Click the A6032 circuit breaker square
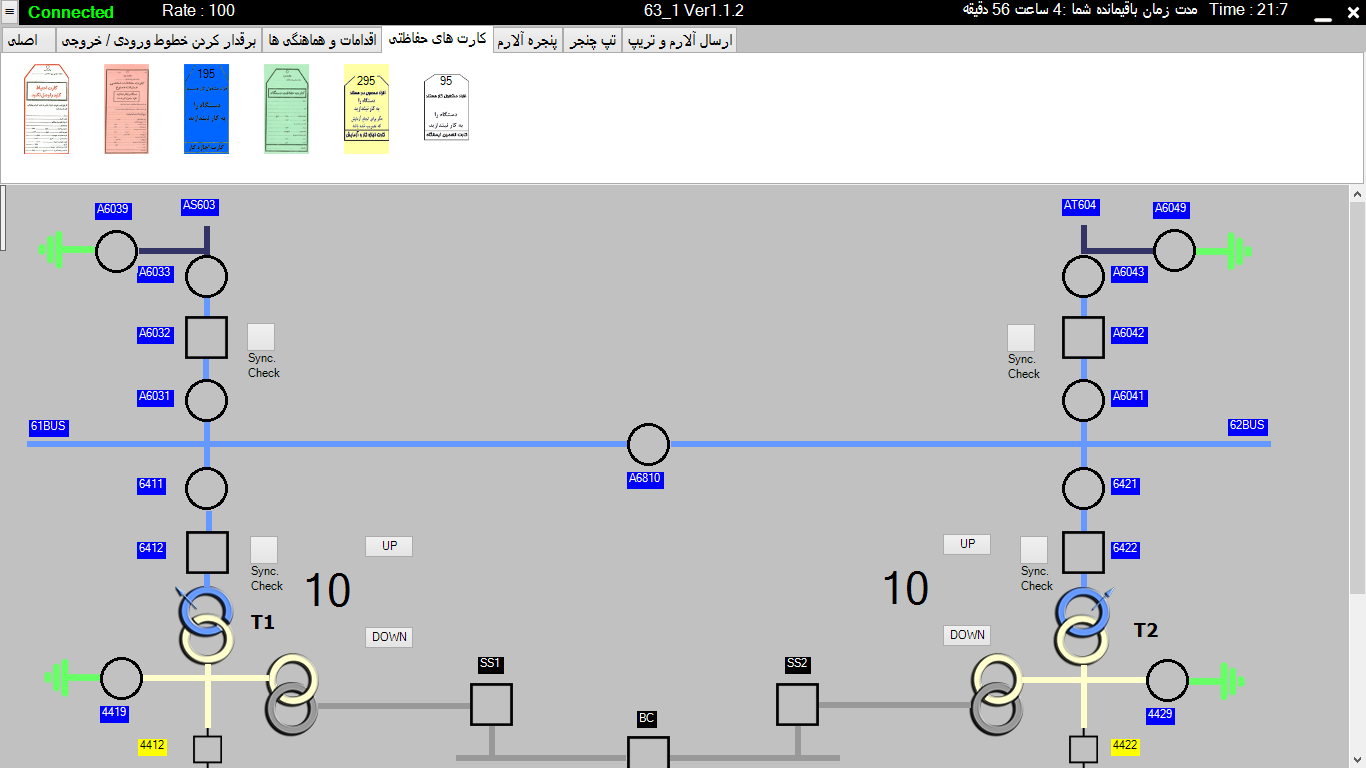The width and height of the screenshot is (1366, 768). [x=207, y=337]
